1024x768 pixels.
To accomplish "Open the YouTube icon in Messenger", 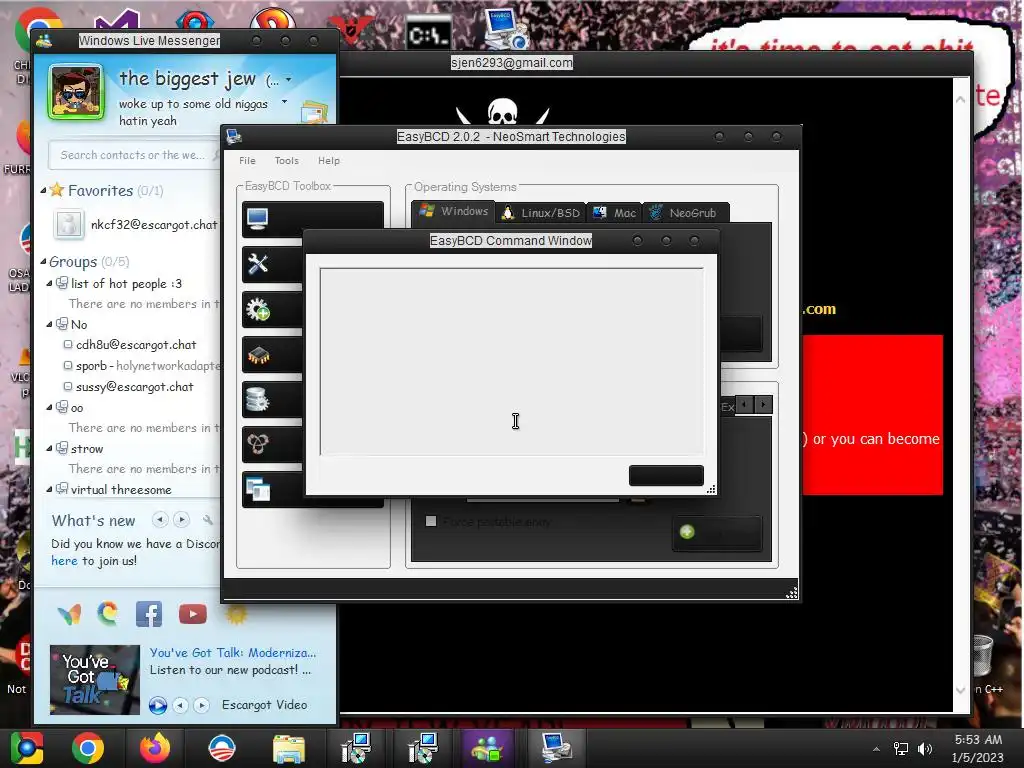I will click(193, 614).
